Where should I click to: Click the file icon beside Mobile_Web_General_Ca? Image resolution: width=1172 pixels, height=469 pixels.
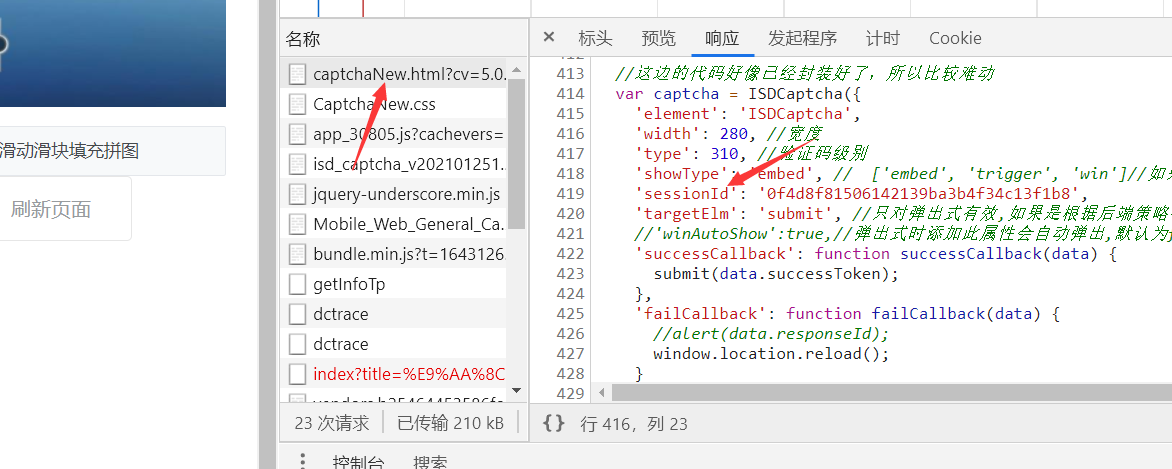(x=297, y=224)
